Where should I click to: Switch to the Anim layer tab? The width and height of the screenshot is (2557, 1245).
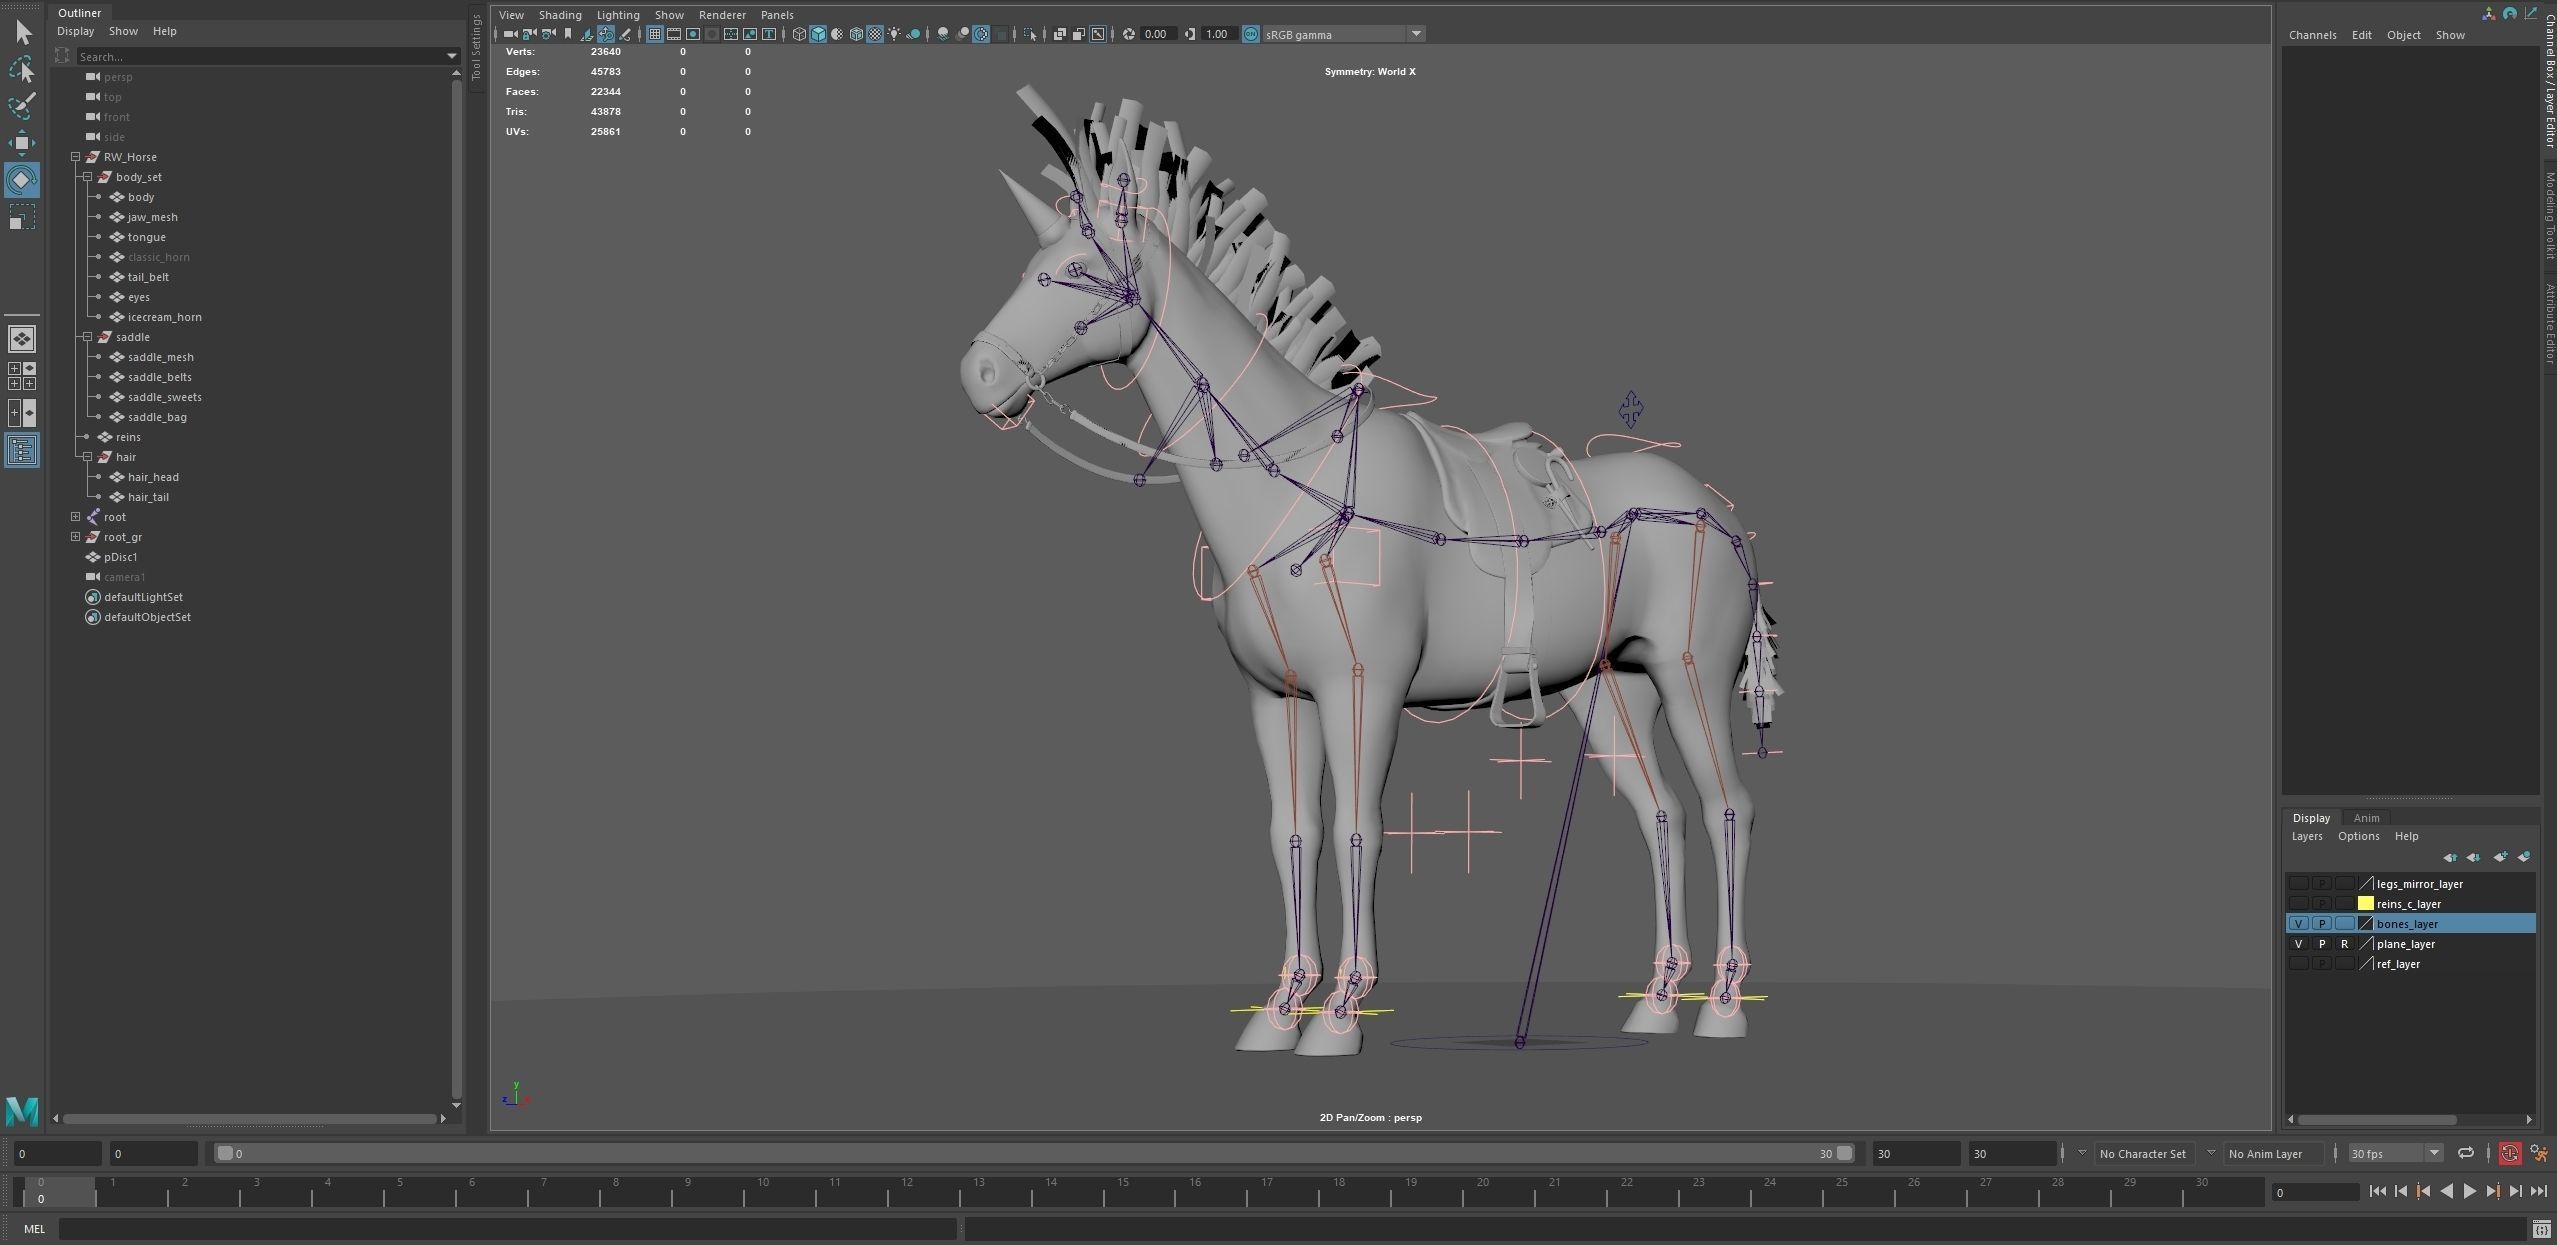[2366, 818]
